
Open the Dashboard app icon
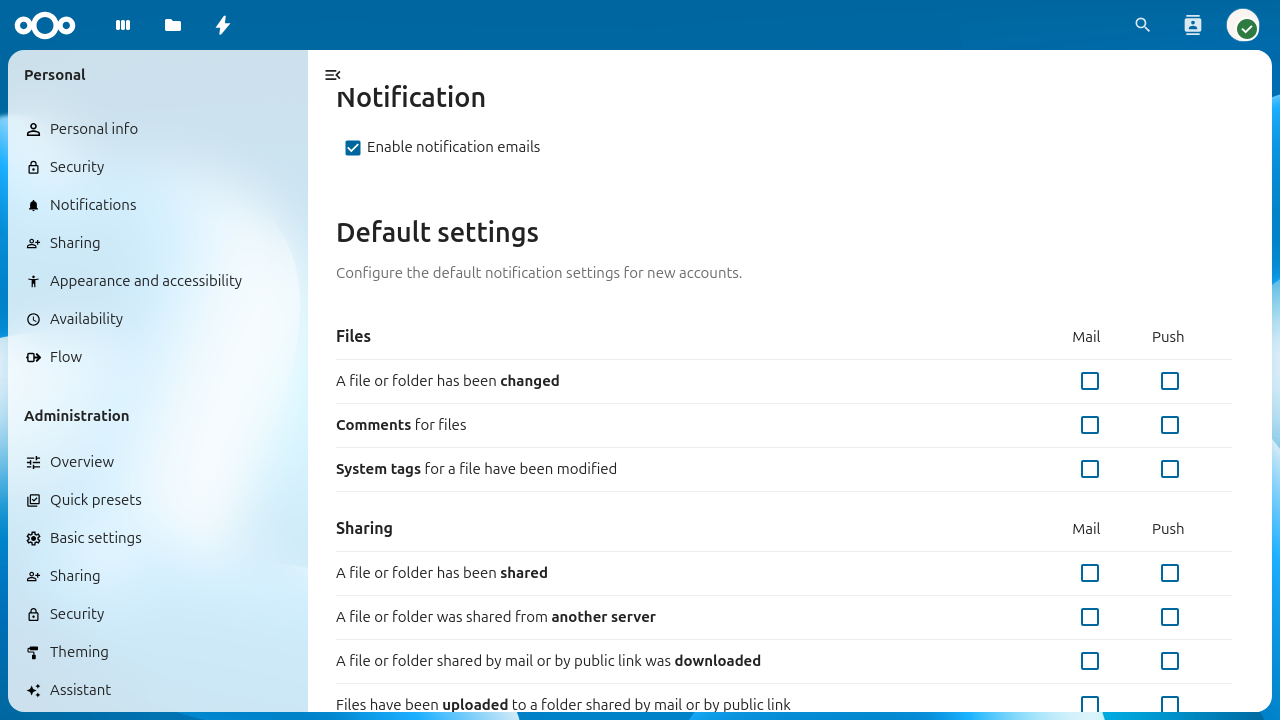pos(123,25)
